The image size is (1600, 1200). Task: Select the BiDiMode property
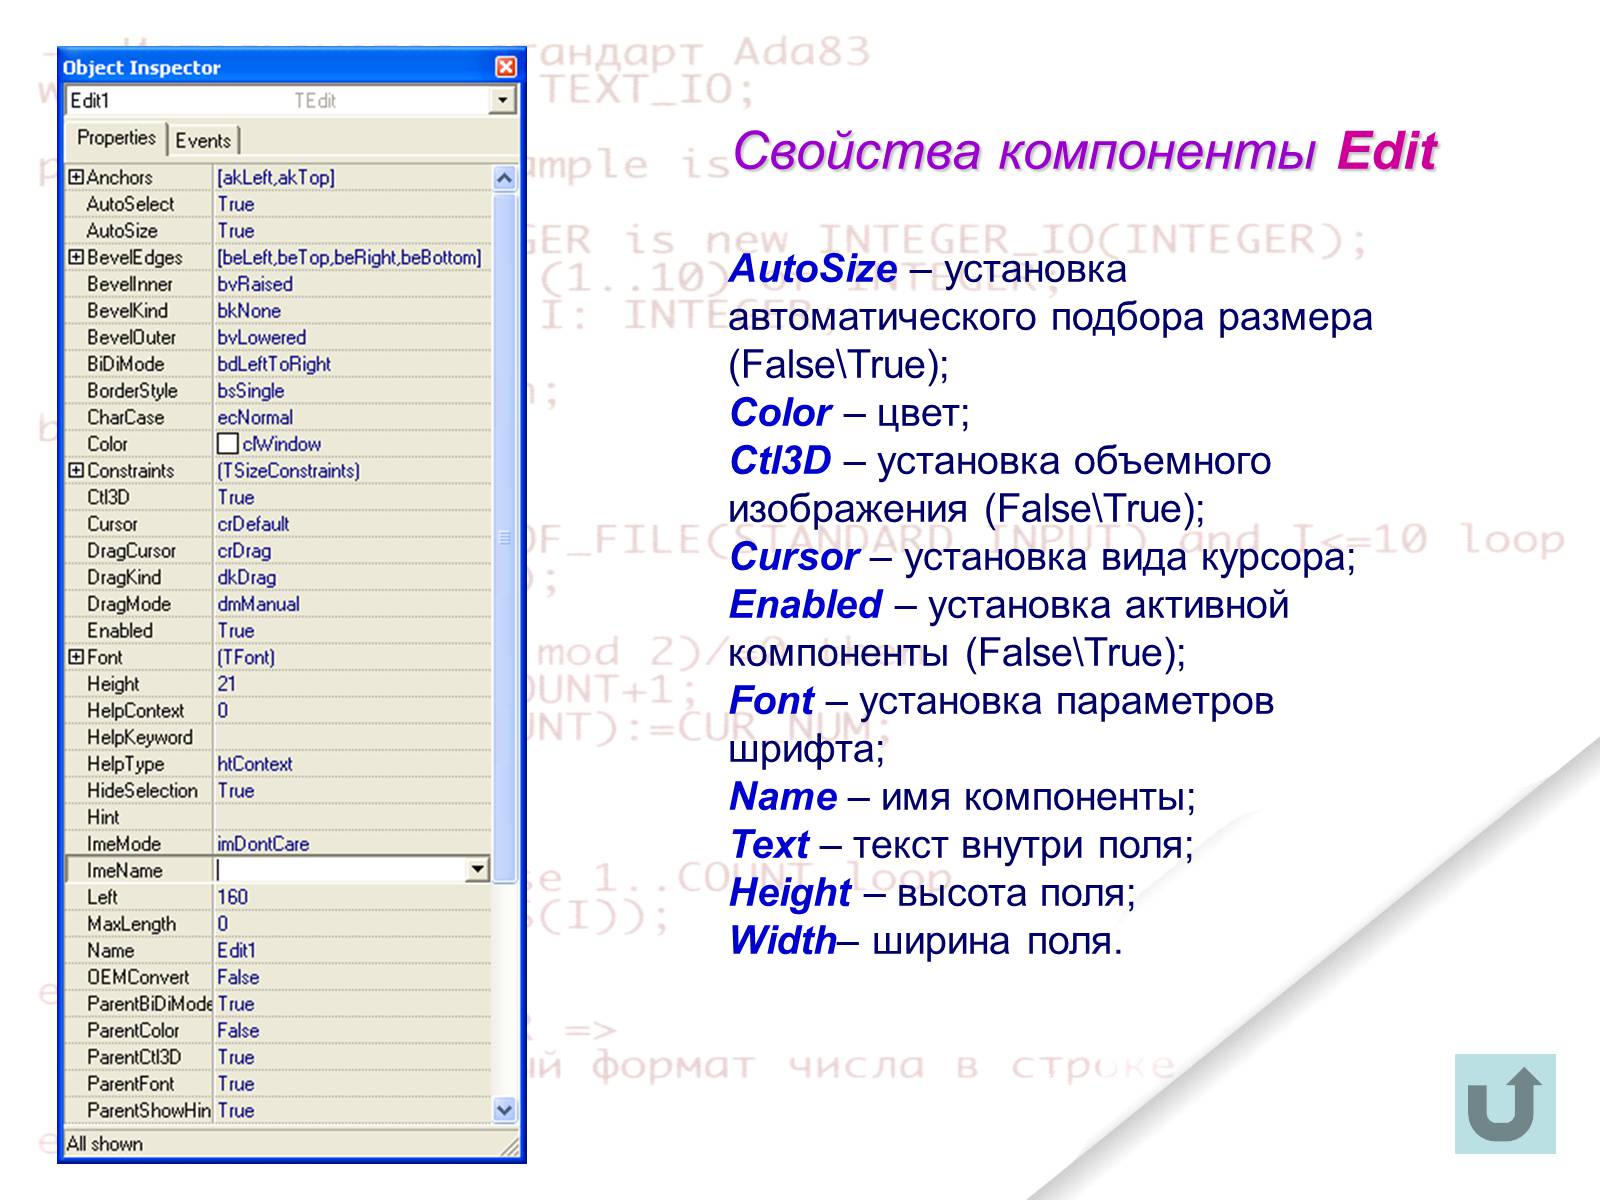[x=125, y=364]
